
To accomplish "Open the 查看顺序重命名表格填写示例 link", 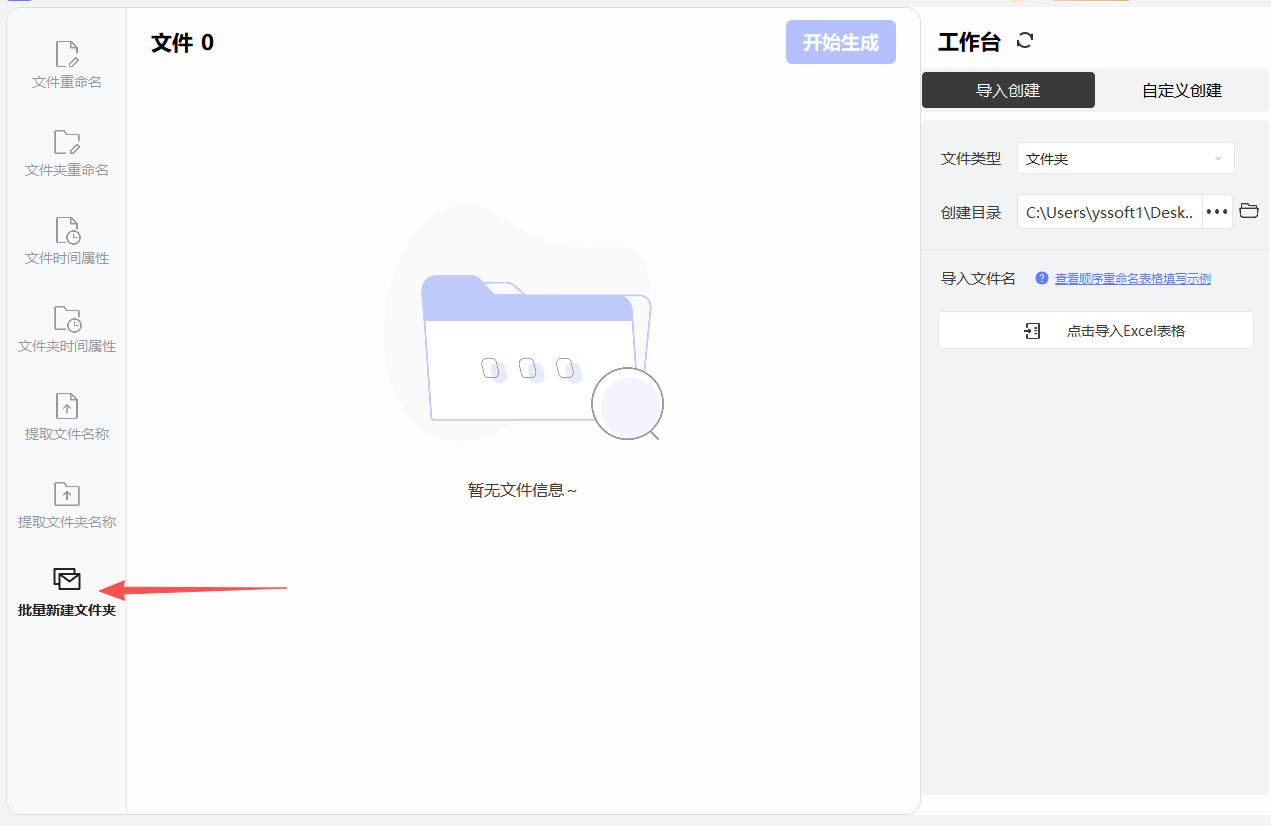I will point(1133,279).
